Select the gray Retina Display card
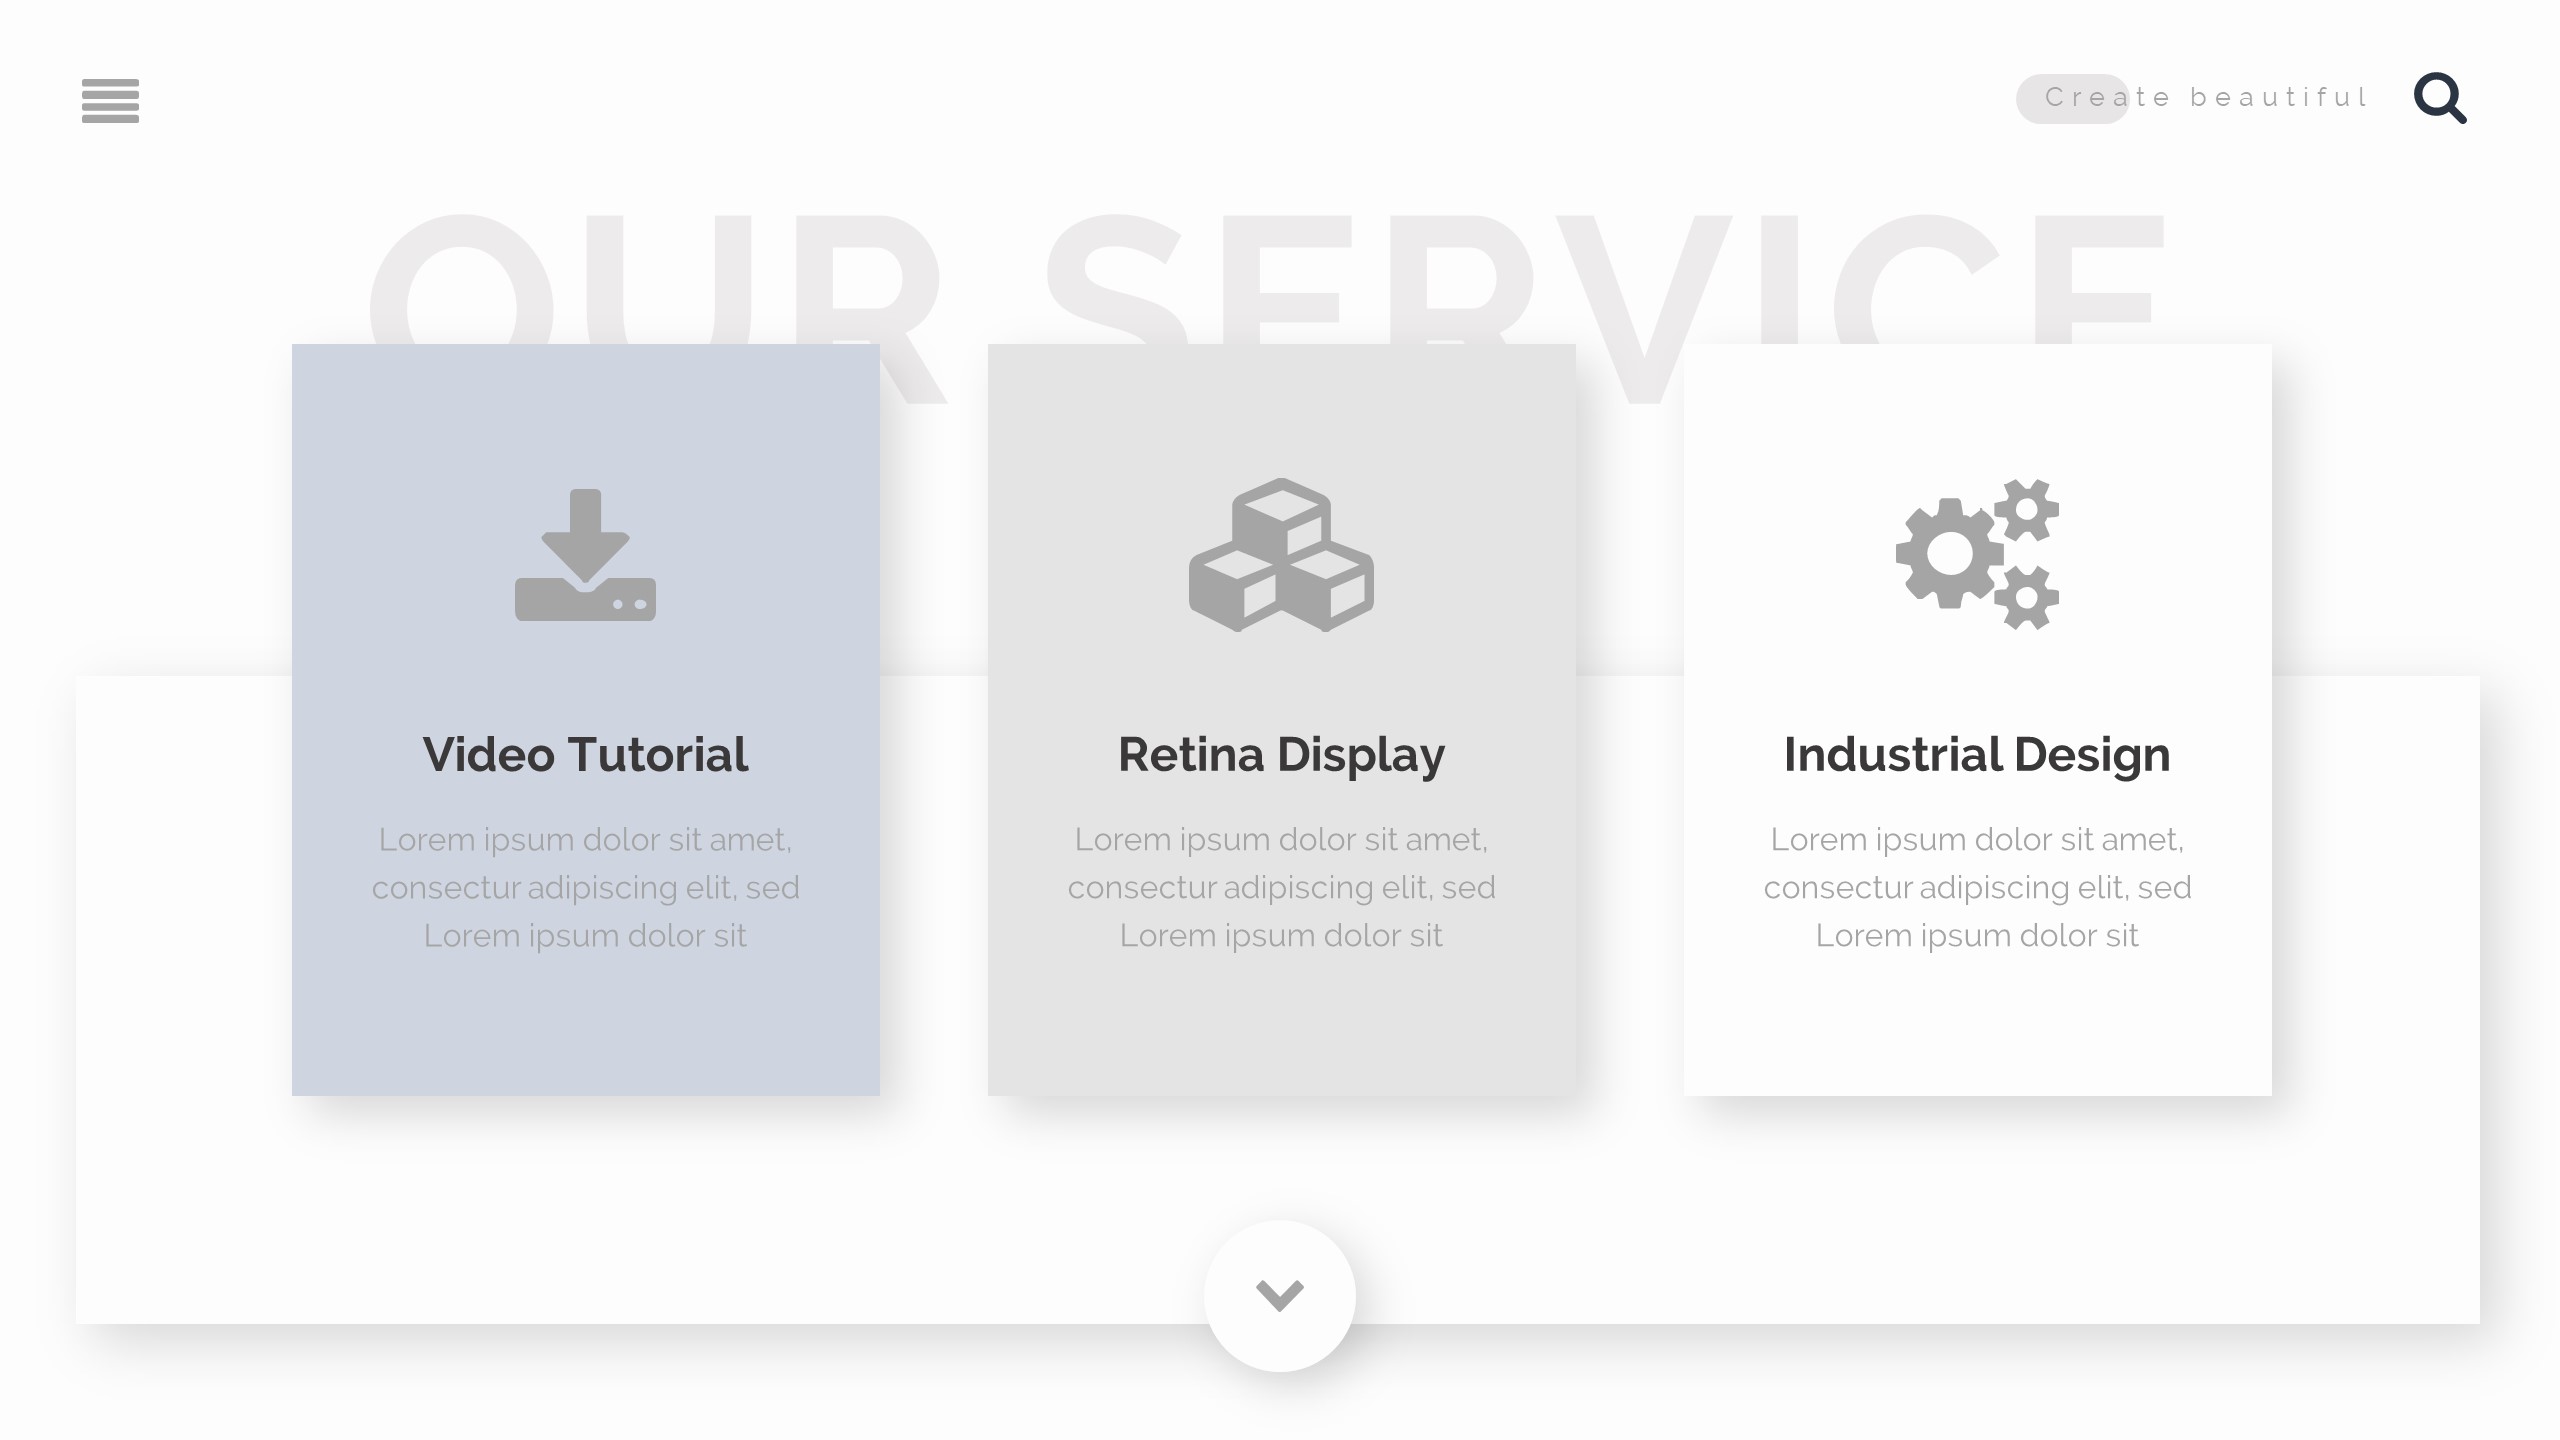This screenshot has width=2560, height=1440. 1281,1030
